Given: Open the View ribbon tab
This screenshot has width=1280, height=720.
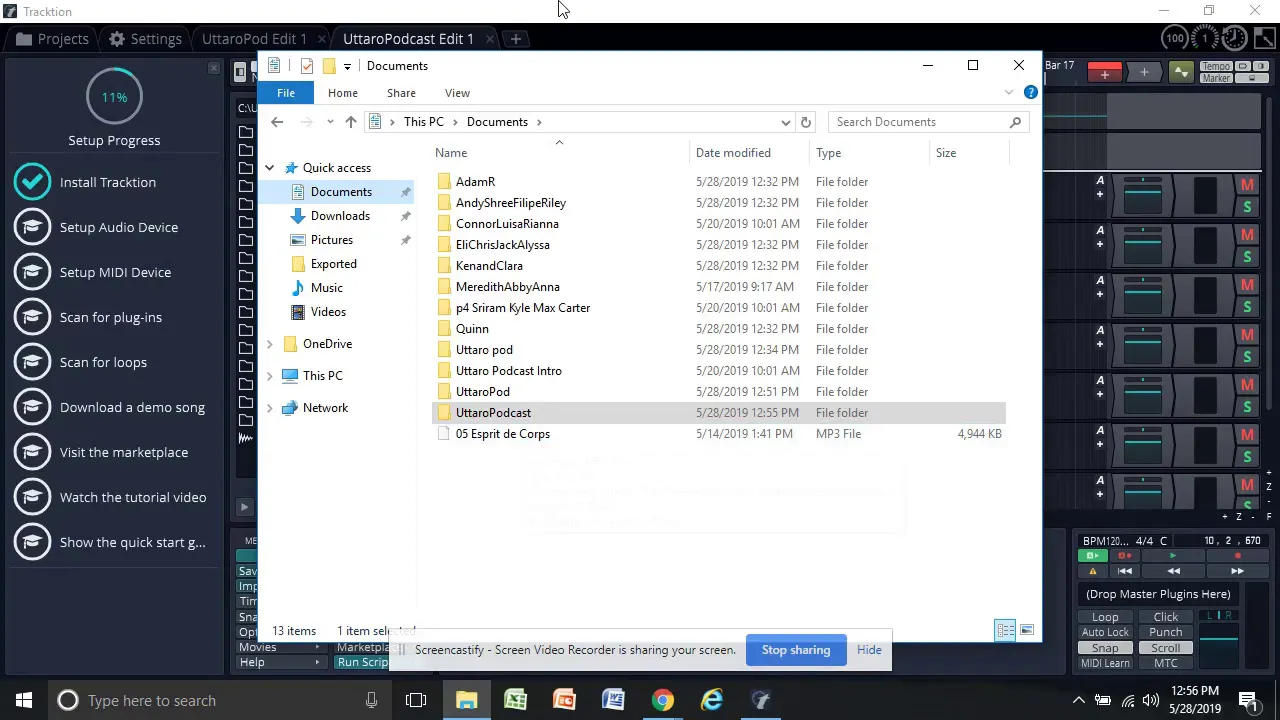Looking at the screenshot, I should click(457, 93).
